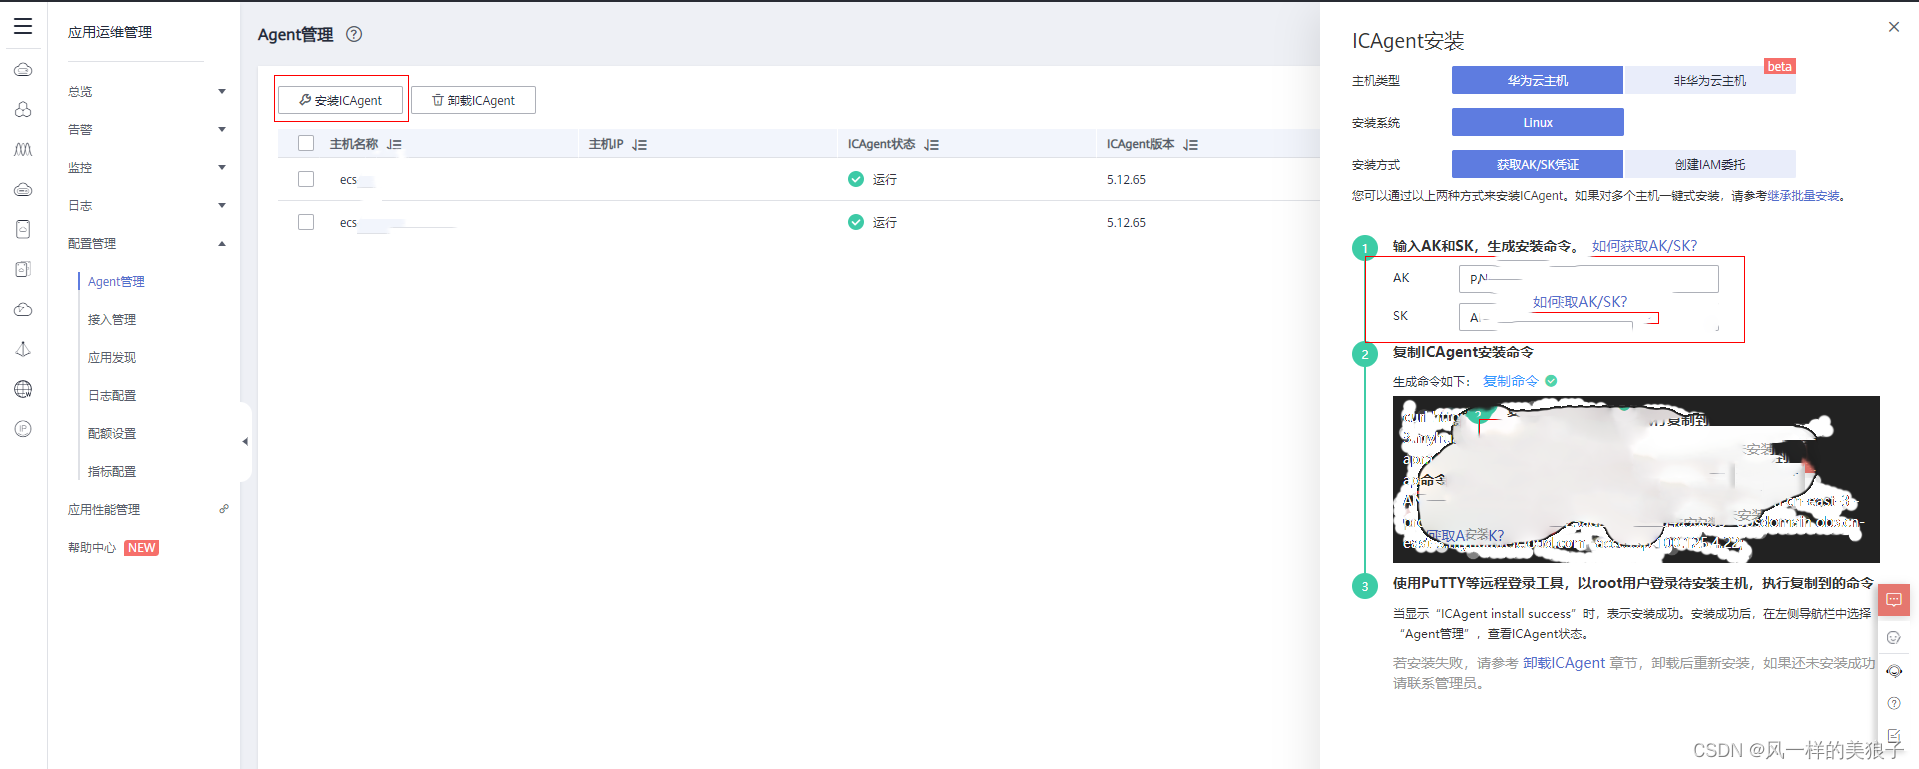Open 如何获取AK/SK? link beside step one heading
Screen dimensions: 1919x769
point(1644,246)
